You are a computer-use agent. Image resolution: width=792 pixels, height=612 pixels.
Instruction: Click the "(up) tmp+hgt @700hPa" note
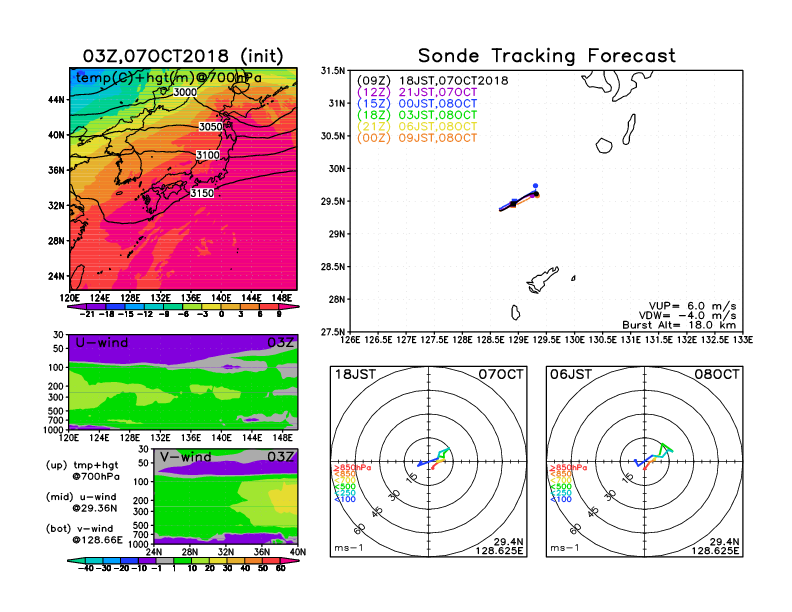82,471
